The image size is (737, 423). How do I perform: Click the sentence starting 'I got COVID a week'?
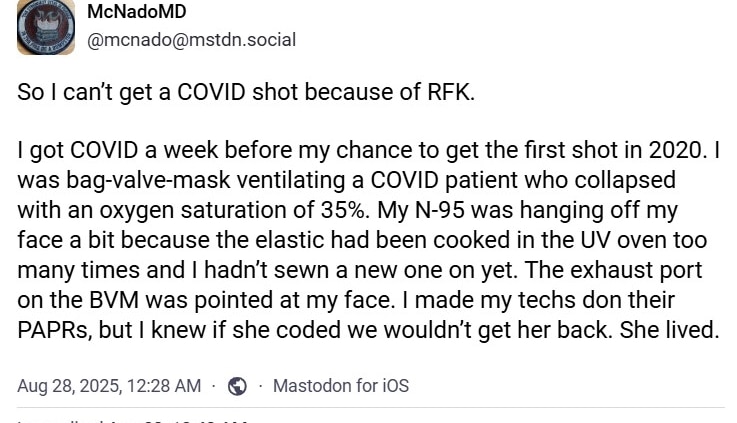tap(362, 150)
